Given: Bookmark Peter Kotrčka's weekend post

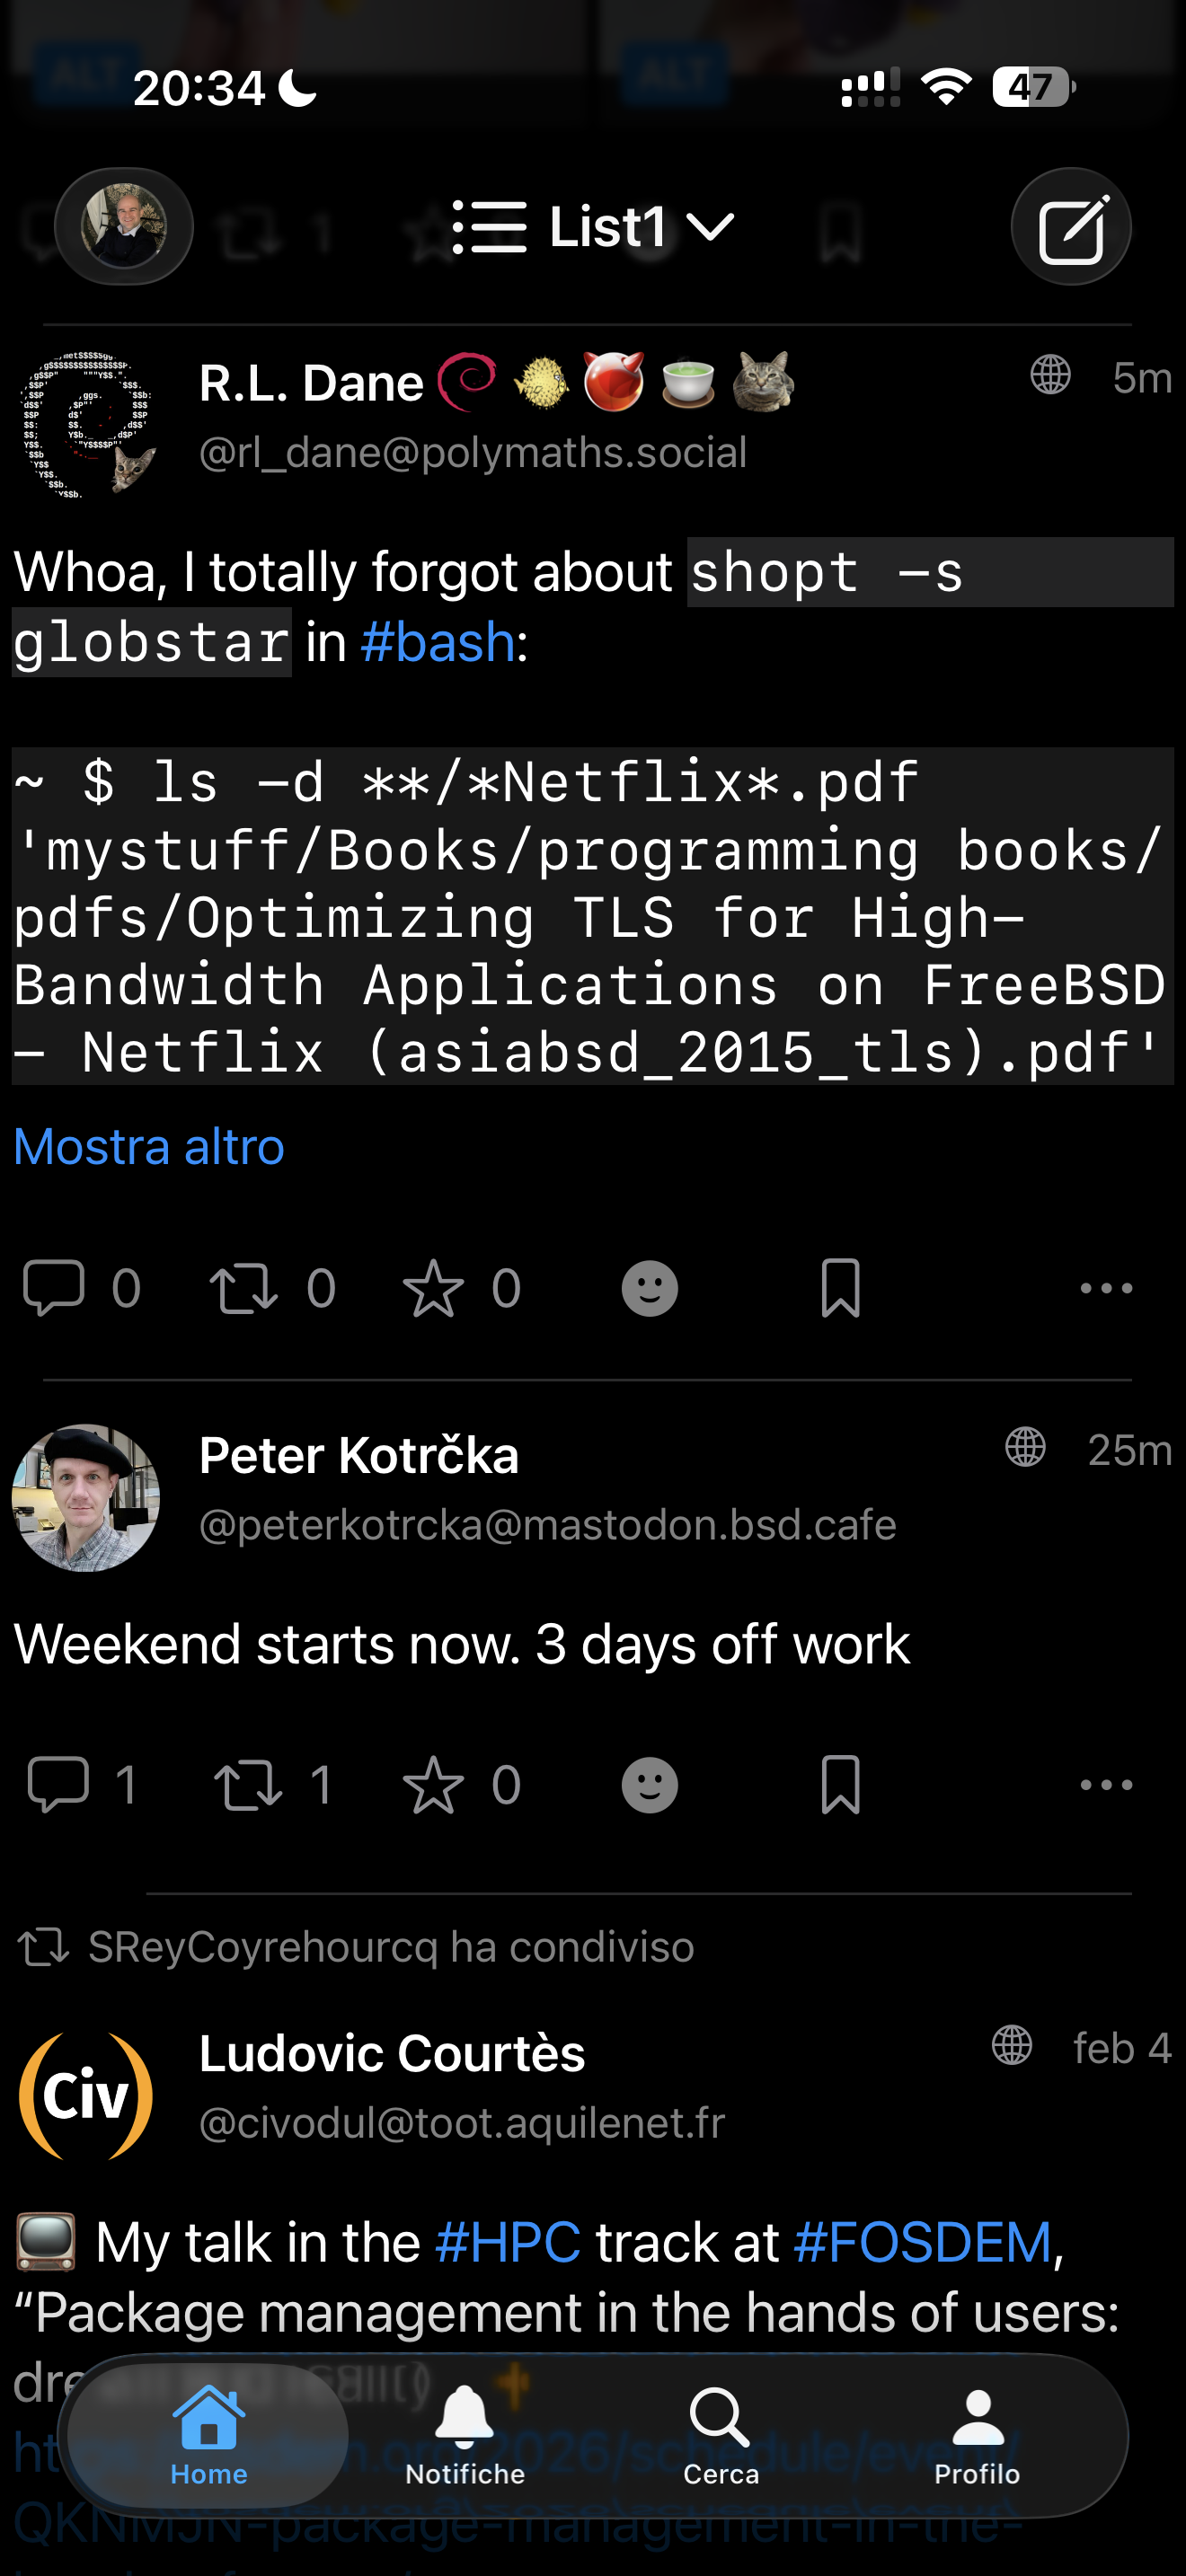Looking at the screenshot, I should (840, 1784).
